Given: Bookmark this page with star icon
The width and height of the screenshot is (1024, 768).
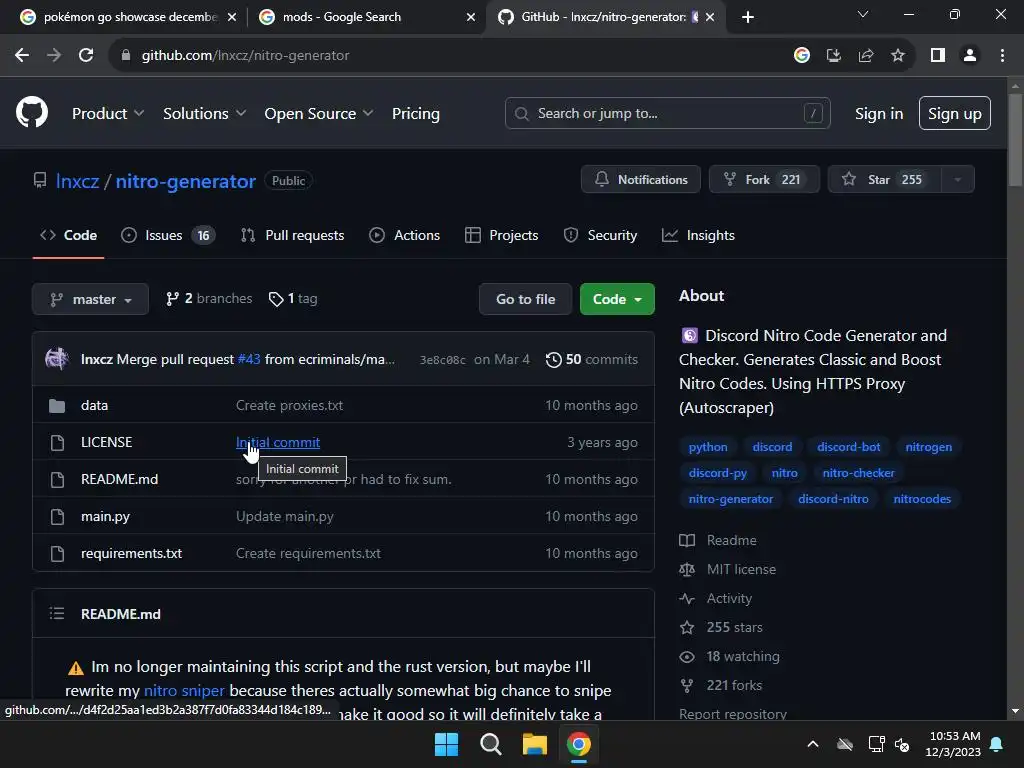Looking at the screenshot, I should 898,56.
